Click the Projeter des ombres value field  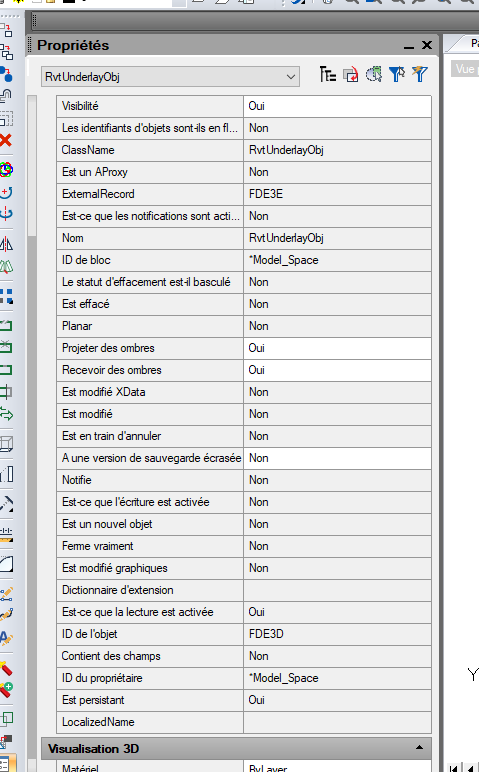(337, 348)
